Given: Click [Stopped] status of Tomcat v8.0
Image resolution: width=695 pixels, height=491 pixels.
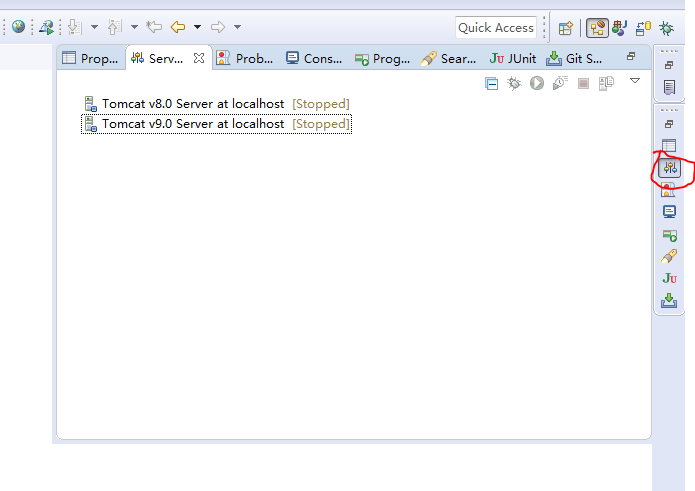Looking at the screenshot, I should click(321, 104).
